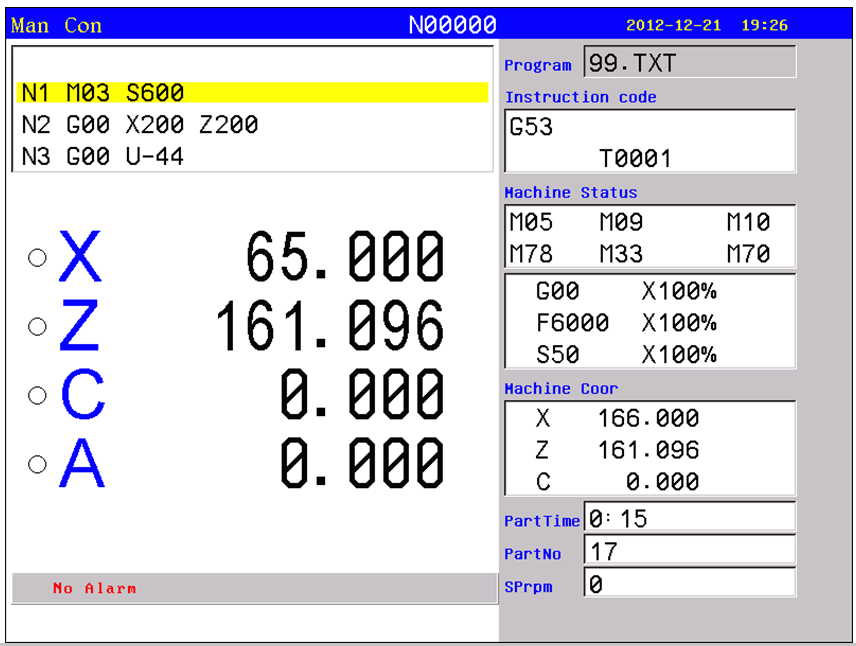Click the date and time display

click(x=706, y=25)
